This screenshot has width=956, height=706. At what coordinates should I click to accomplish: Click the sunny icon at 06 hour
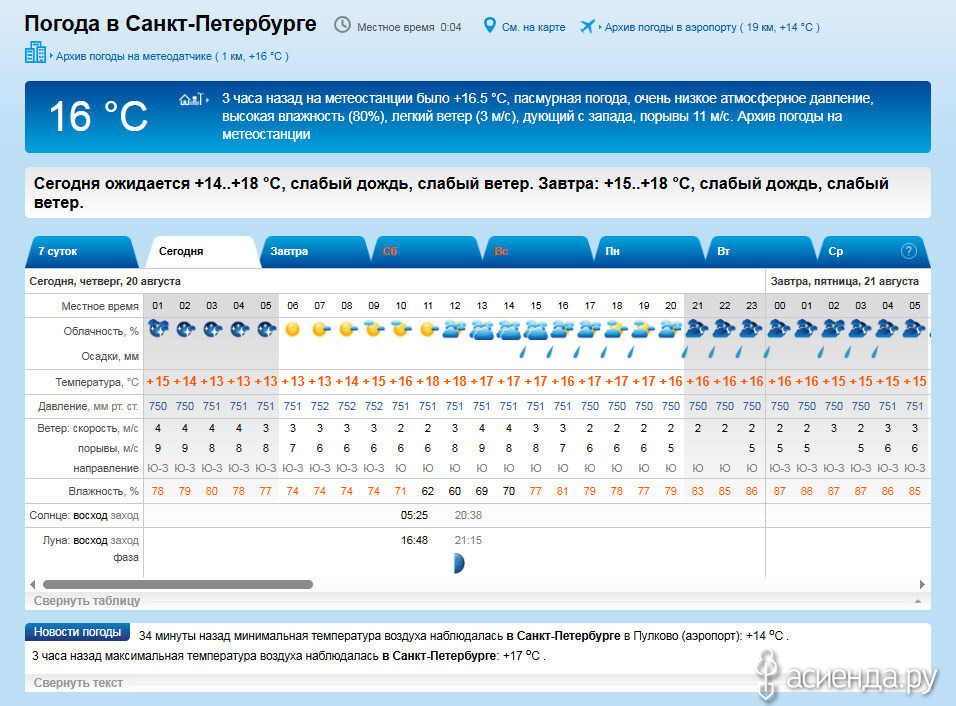point(293,330)
